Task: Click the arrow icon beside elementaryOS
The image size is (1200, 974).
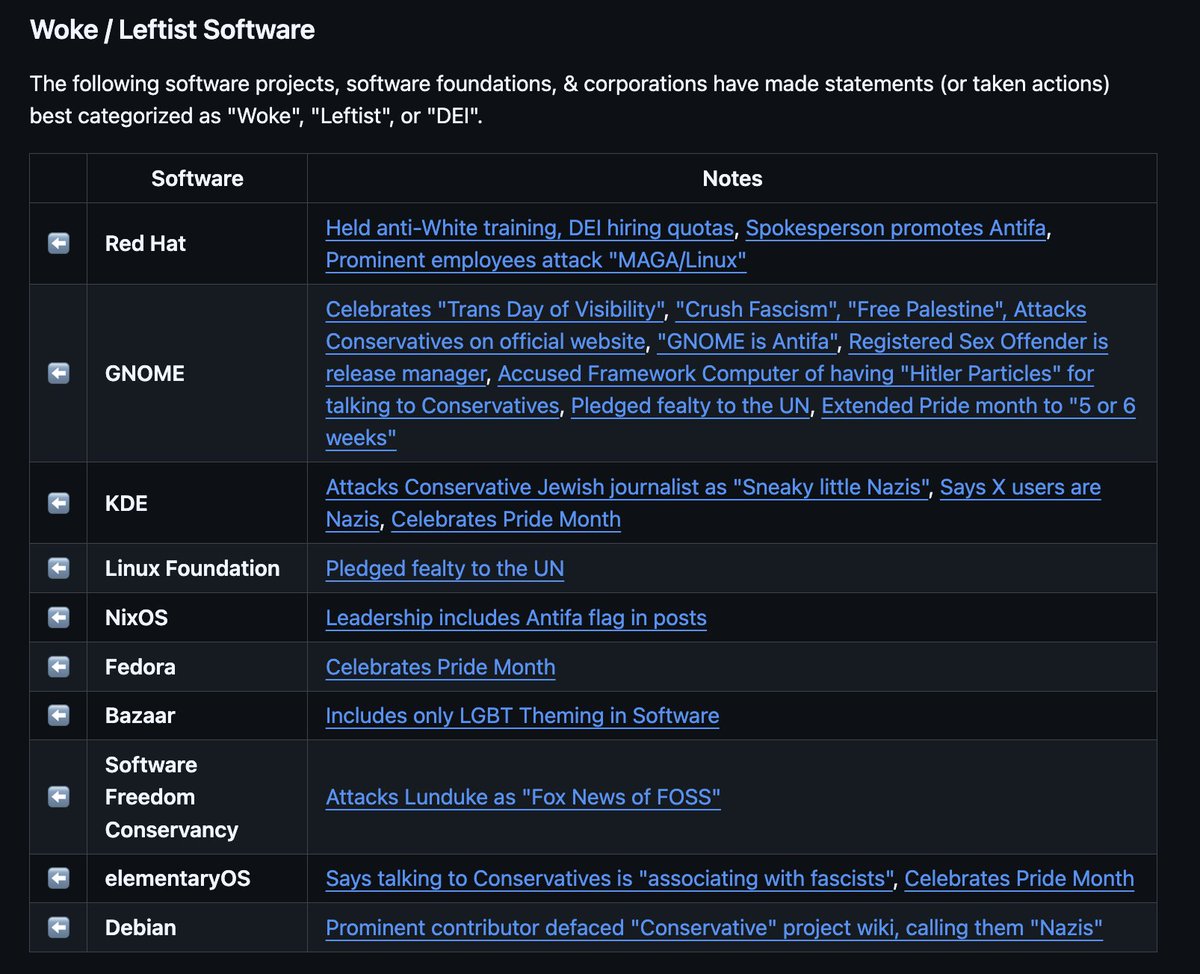Action: 58,878
